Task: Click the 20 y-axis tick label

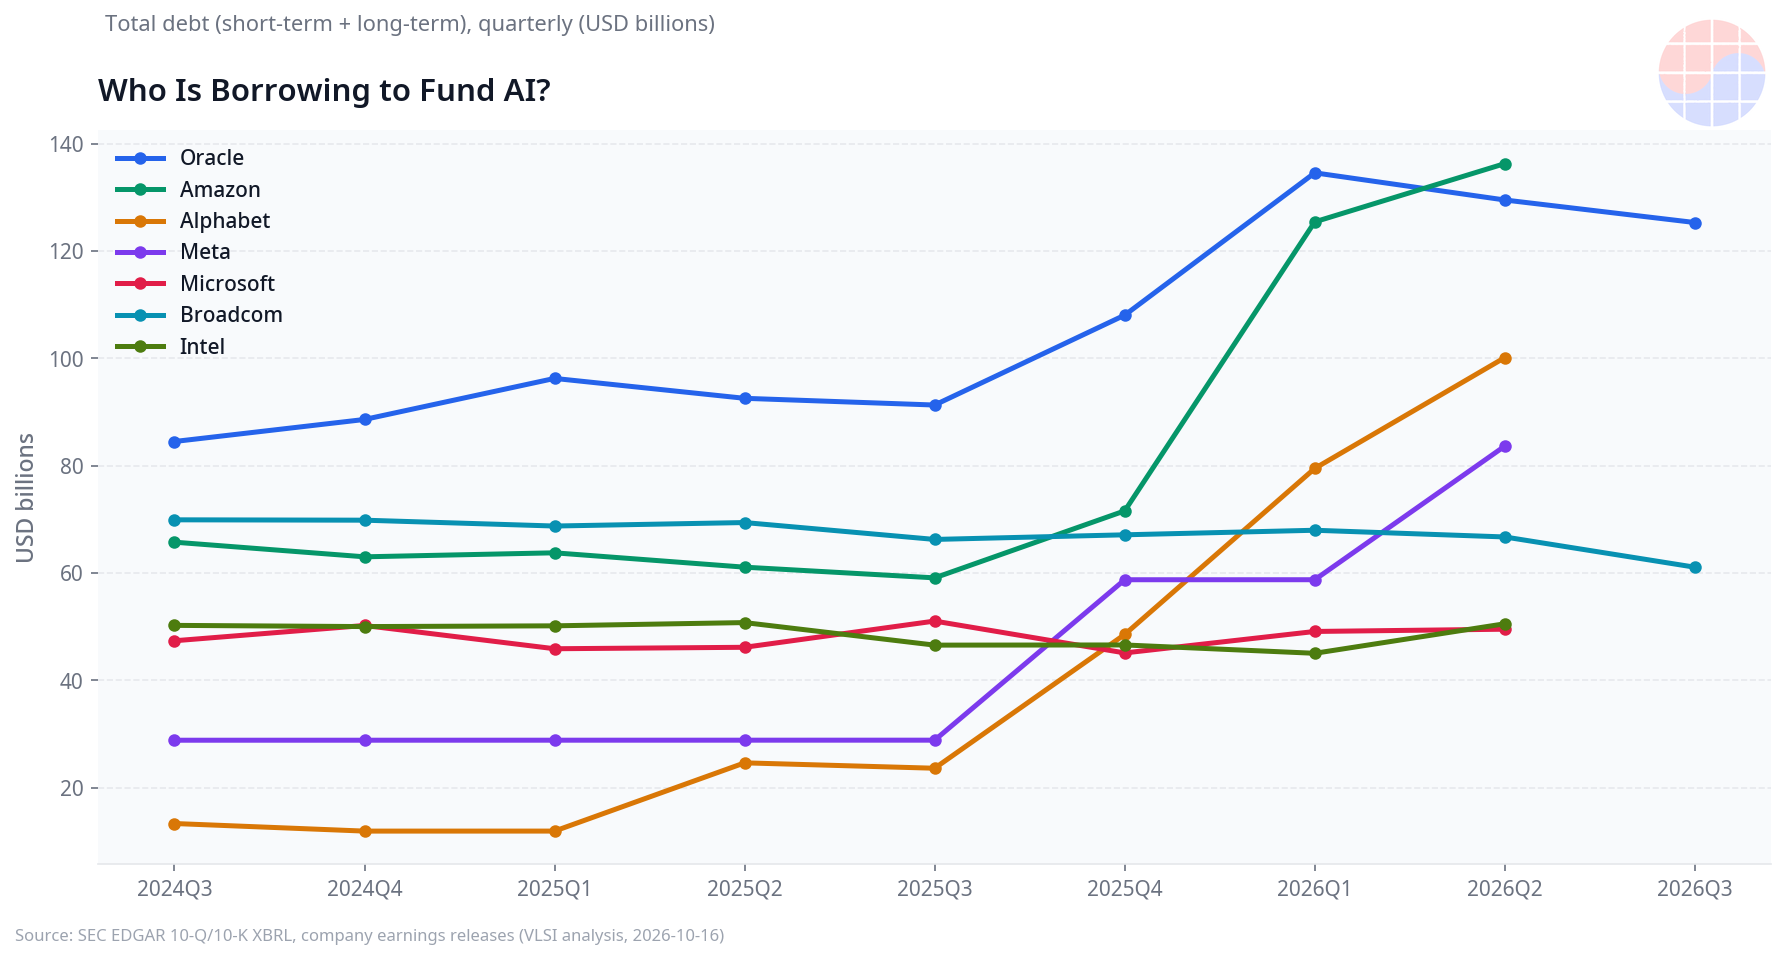Action: point(72,788)
